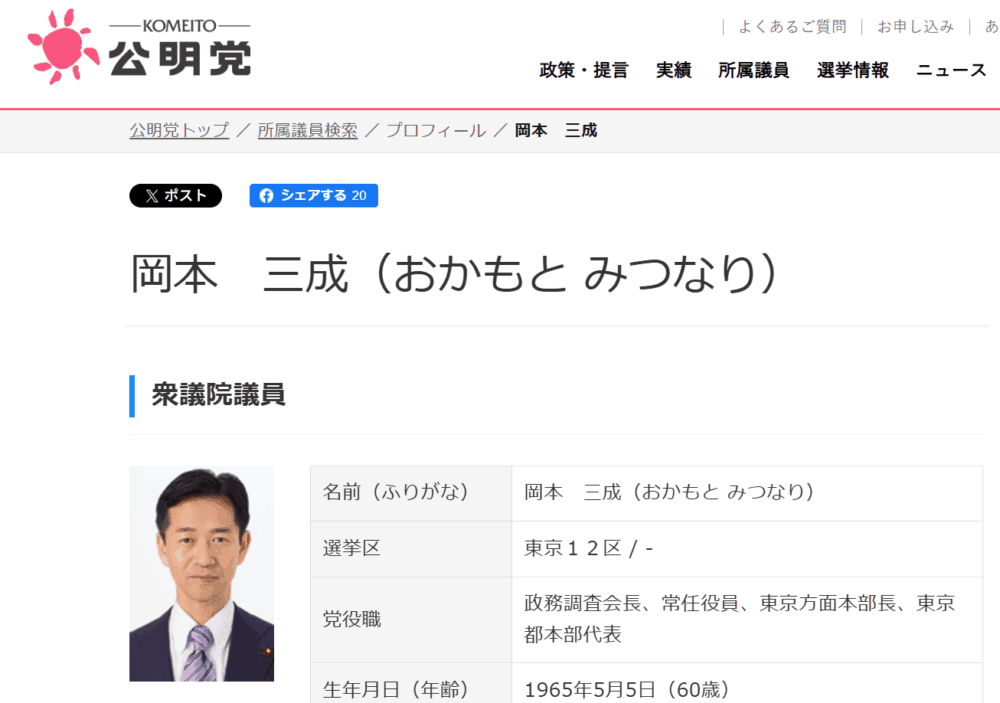
Task: Click 選挙情報 in the top menu
Action: click(852, 70)
